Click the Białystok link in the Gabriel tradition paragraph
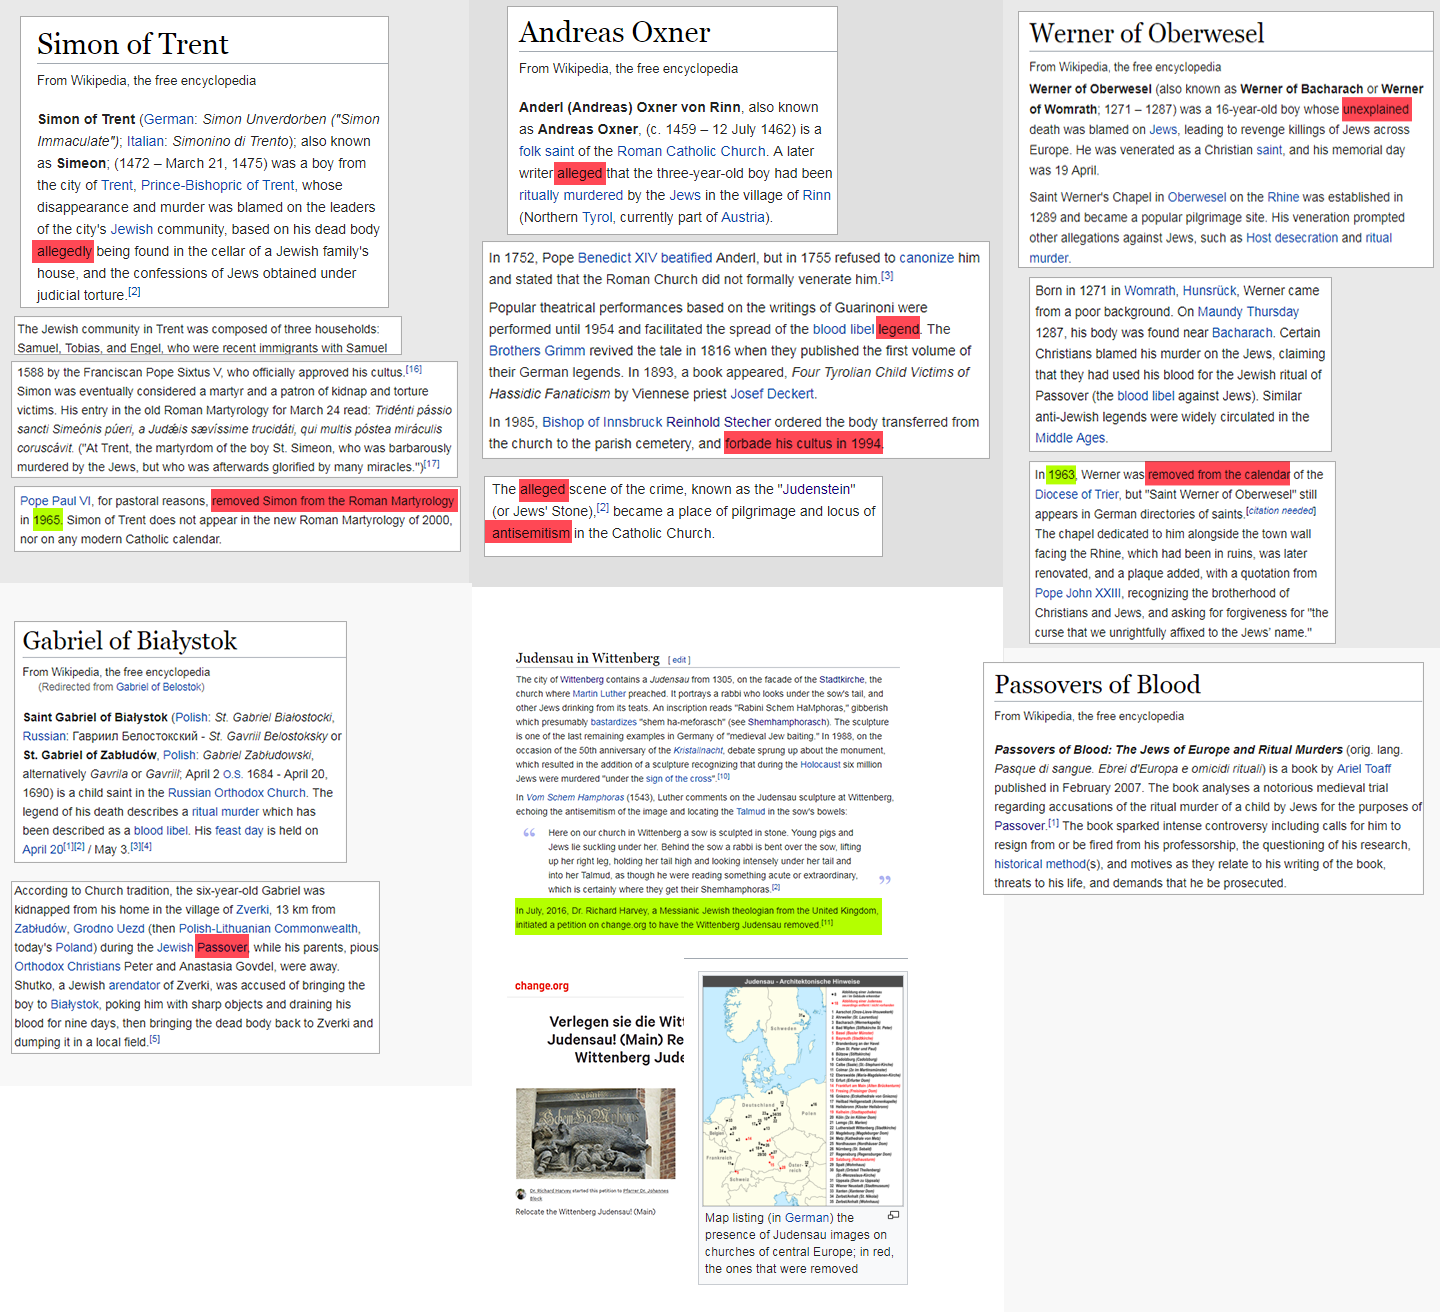The height and width of the screenshot is (1312, 1440). [x=75, y=1005]
